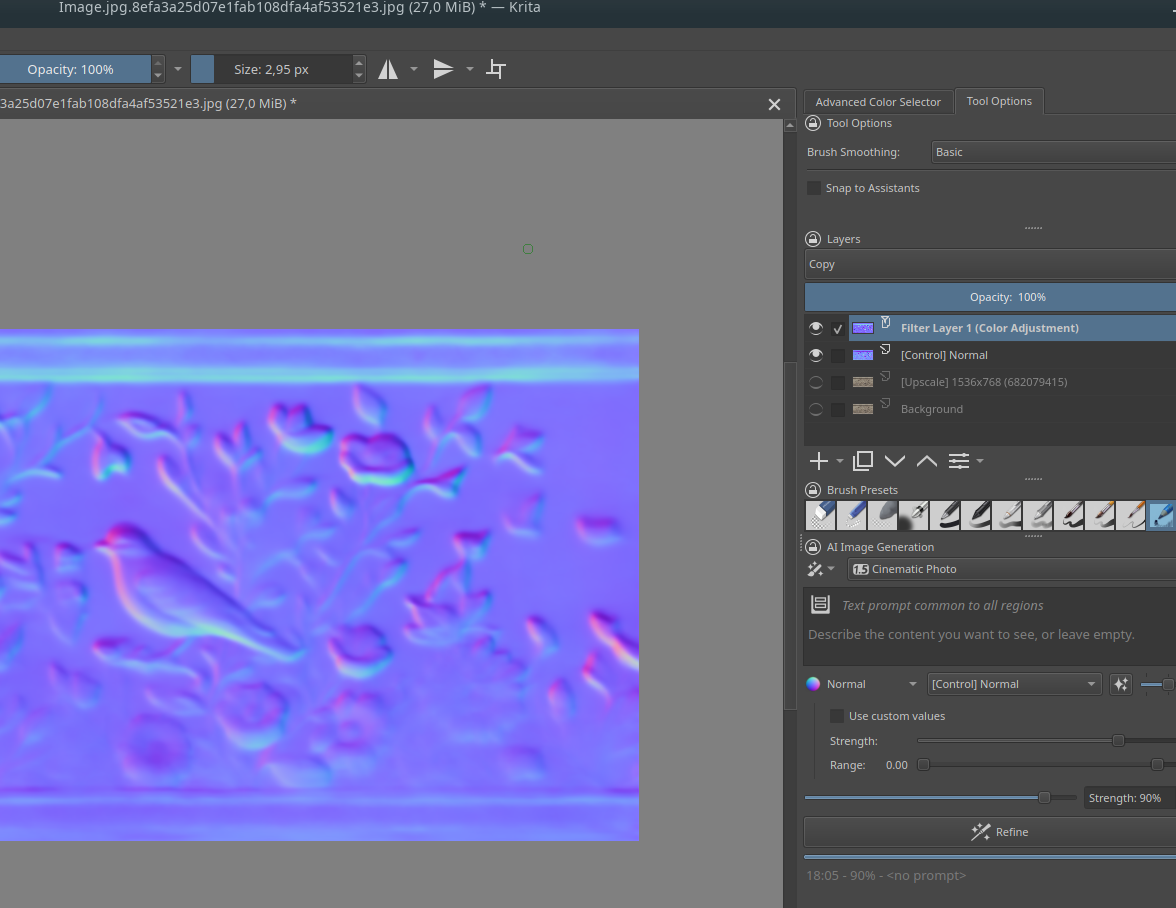Image resolution: width=1176 pixels, height=908 pixels.
Task: Switch to Advanced Color Selector tab
Action: [x=878, y=102]
